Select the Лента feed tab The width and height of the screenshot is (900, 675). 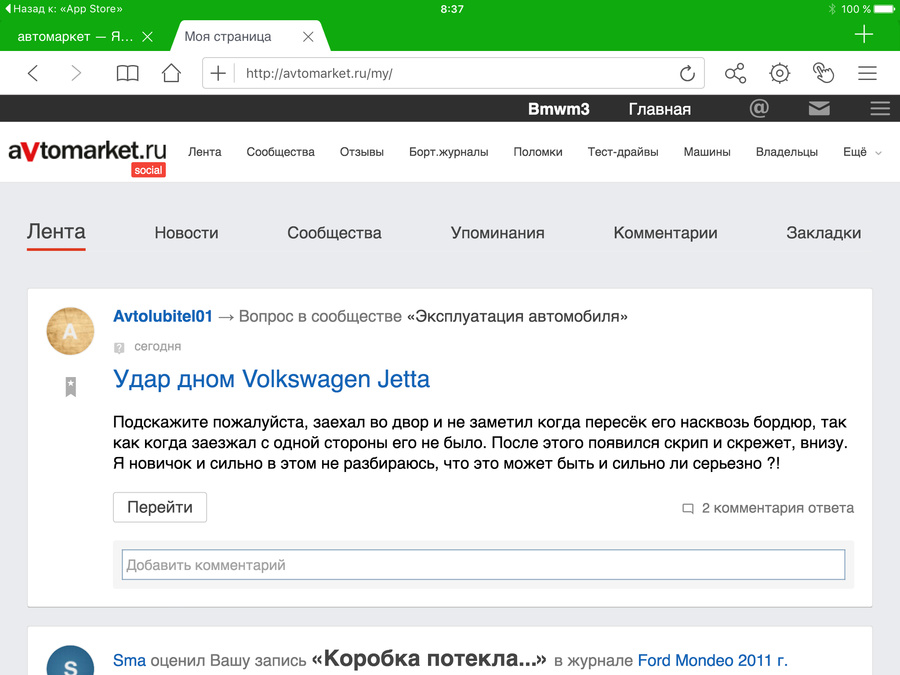pyautogui.click(x=56, y=232)
